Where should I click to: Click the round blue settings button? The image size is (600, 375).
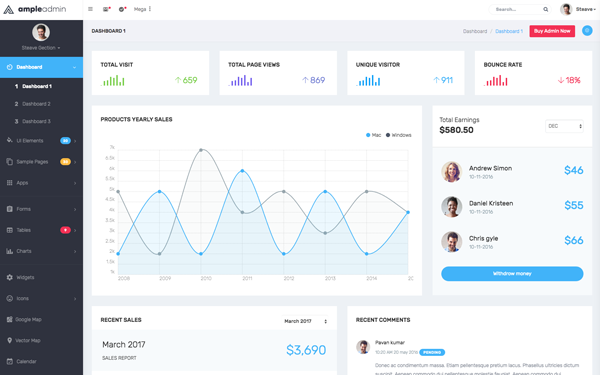(587, 31)
